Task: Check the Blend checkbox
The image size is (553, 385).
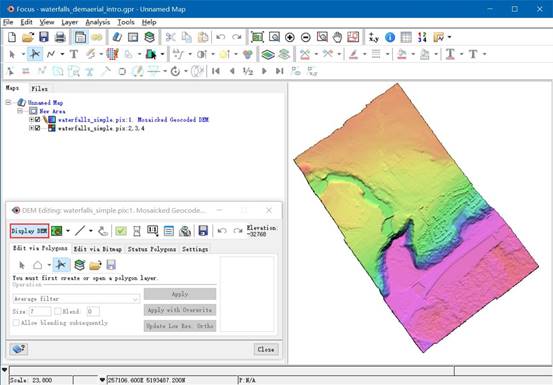Action: [57, 311]
